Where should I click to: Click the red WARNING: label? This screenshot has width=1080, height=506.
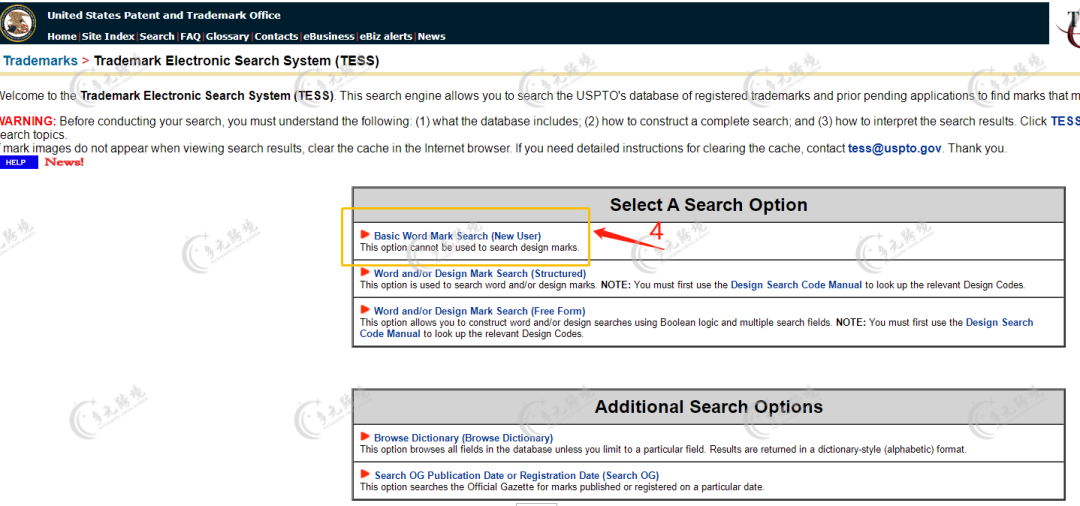tap(28, 121)
